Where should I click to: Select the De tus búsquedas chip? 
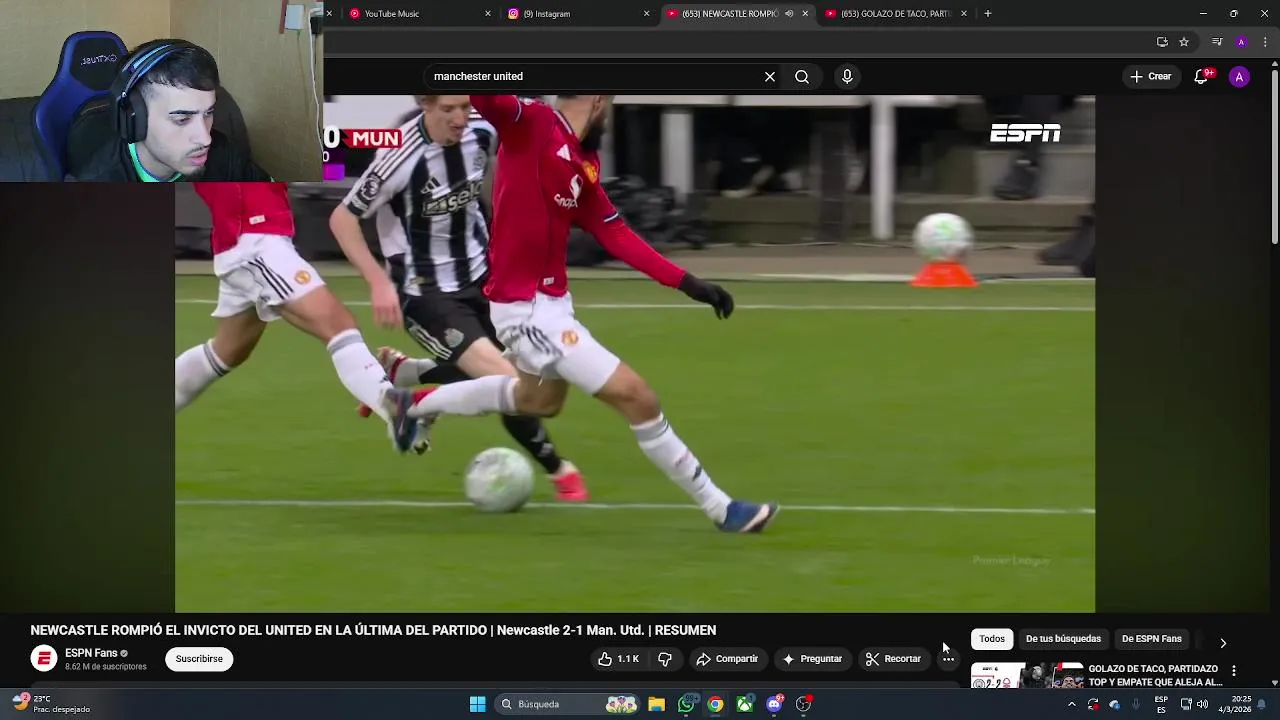[1063, 639]
